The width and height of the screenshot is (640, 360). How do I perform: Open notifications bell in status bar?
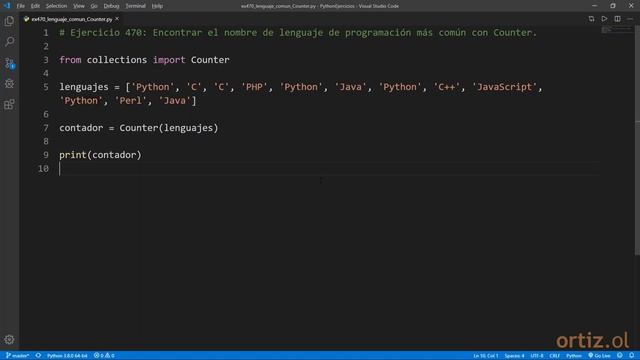(631, 356)
